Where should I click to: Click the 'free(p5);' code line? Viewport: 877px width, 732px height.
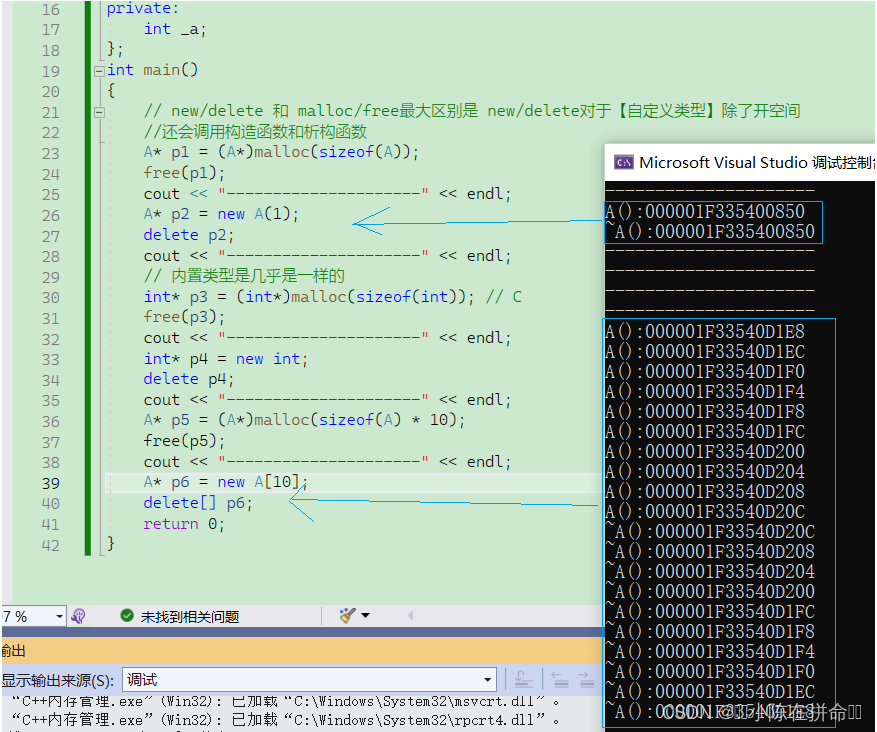click(x=184, y=441)
